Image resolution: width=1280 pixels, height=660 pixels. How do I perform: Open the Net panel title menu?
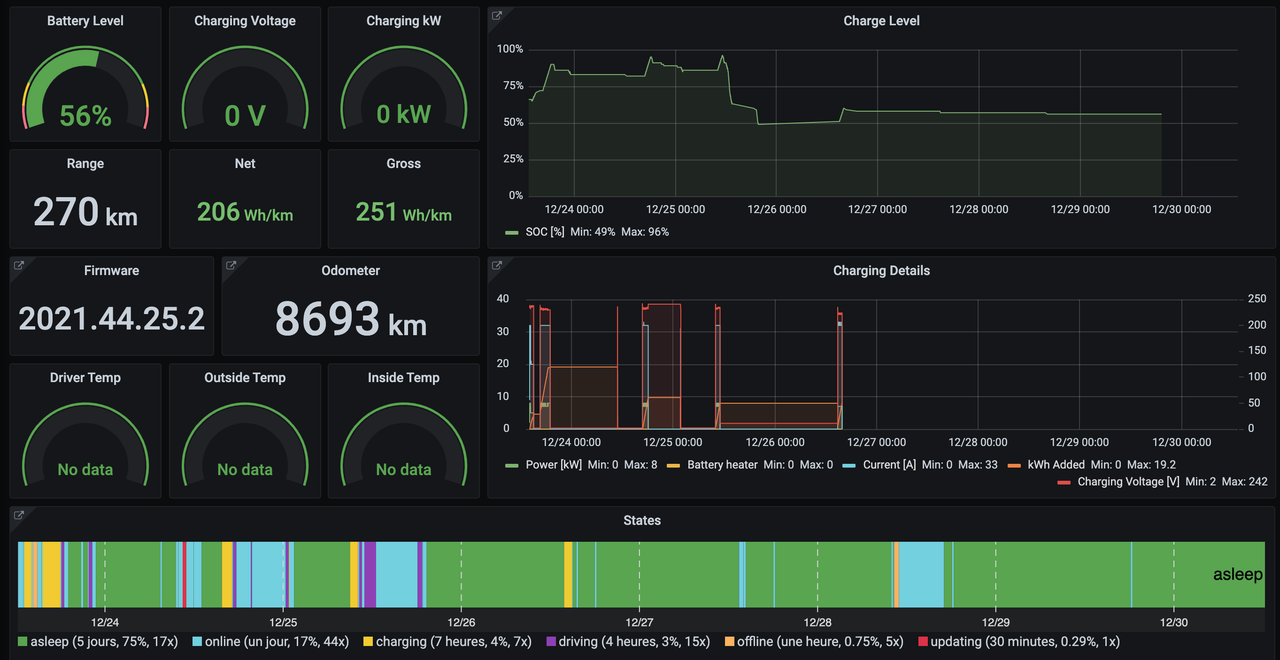point(245,164)
